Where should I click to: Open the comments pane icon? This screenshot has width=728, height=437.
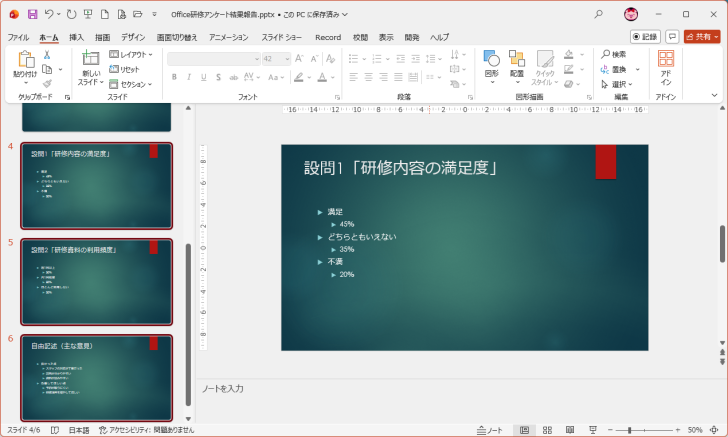point(672,36)
